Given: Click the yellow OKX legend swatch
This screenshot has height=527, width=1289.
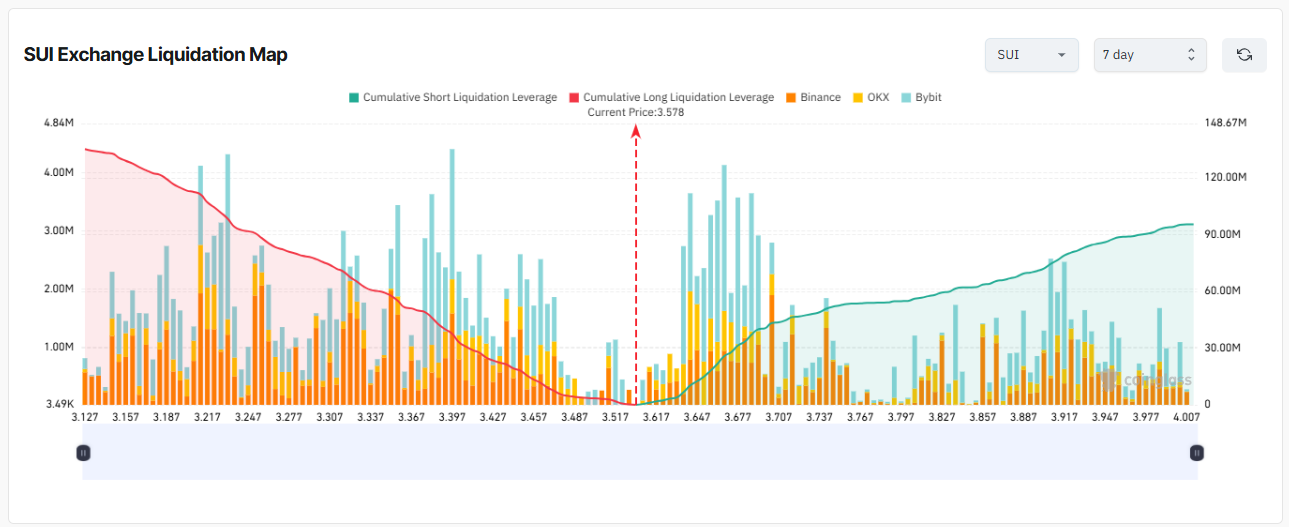Looking at the screenshot, I should pyautogui.click(x=858, y=97).
